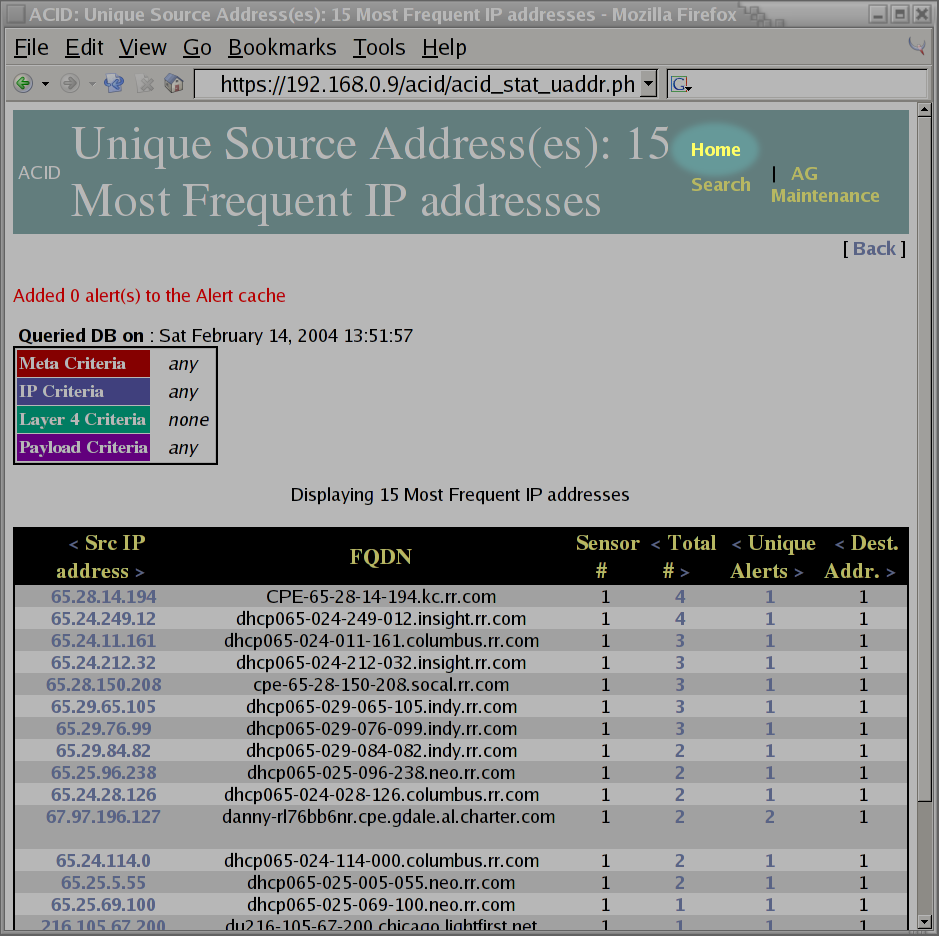Click the Back link below the header
Viewport: 939px width, 936px height.
pyautogui.click(x=874, y=248)
